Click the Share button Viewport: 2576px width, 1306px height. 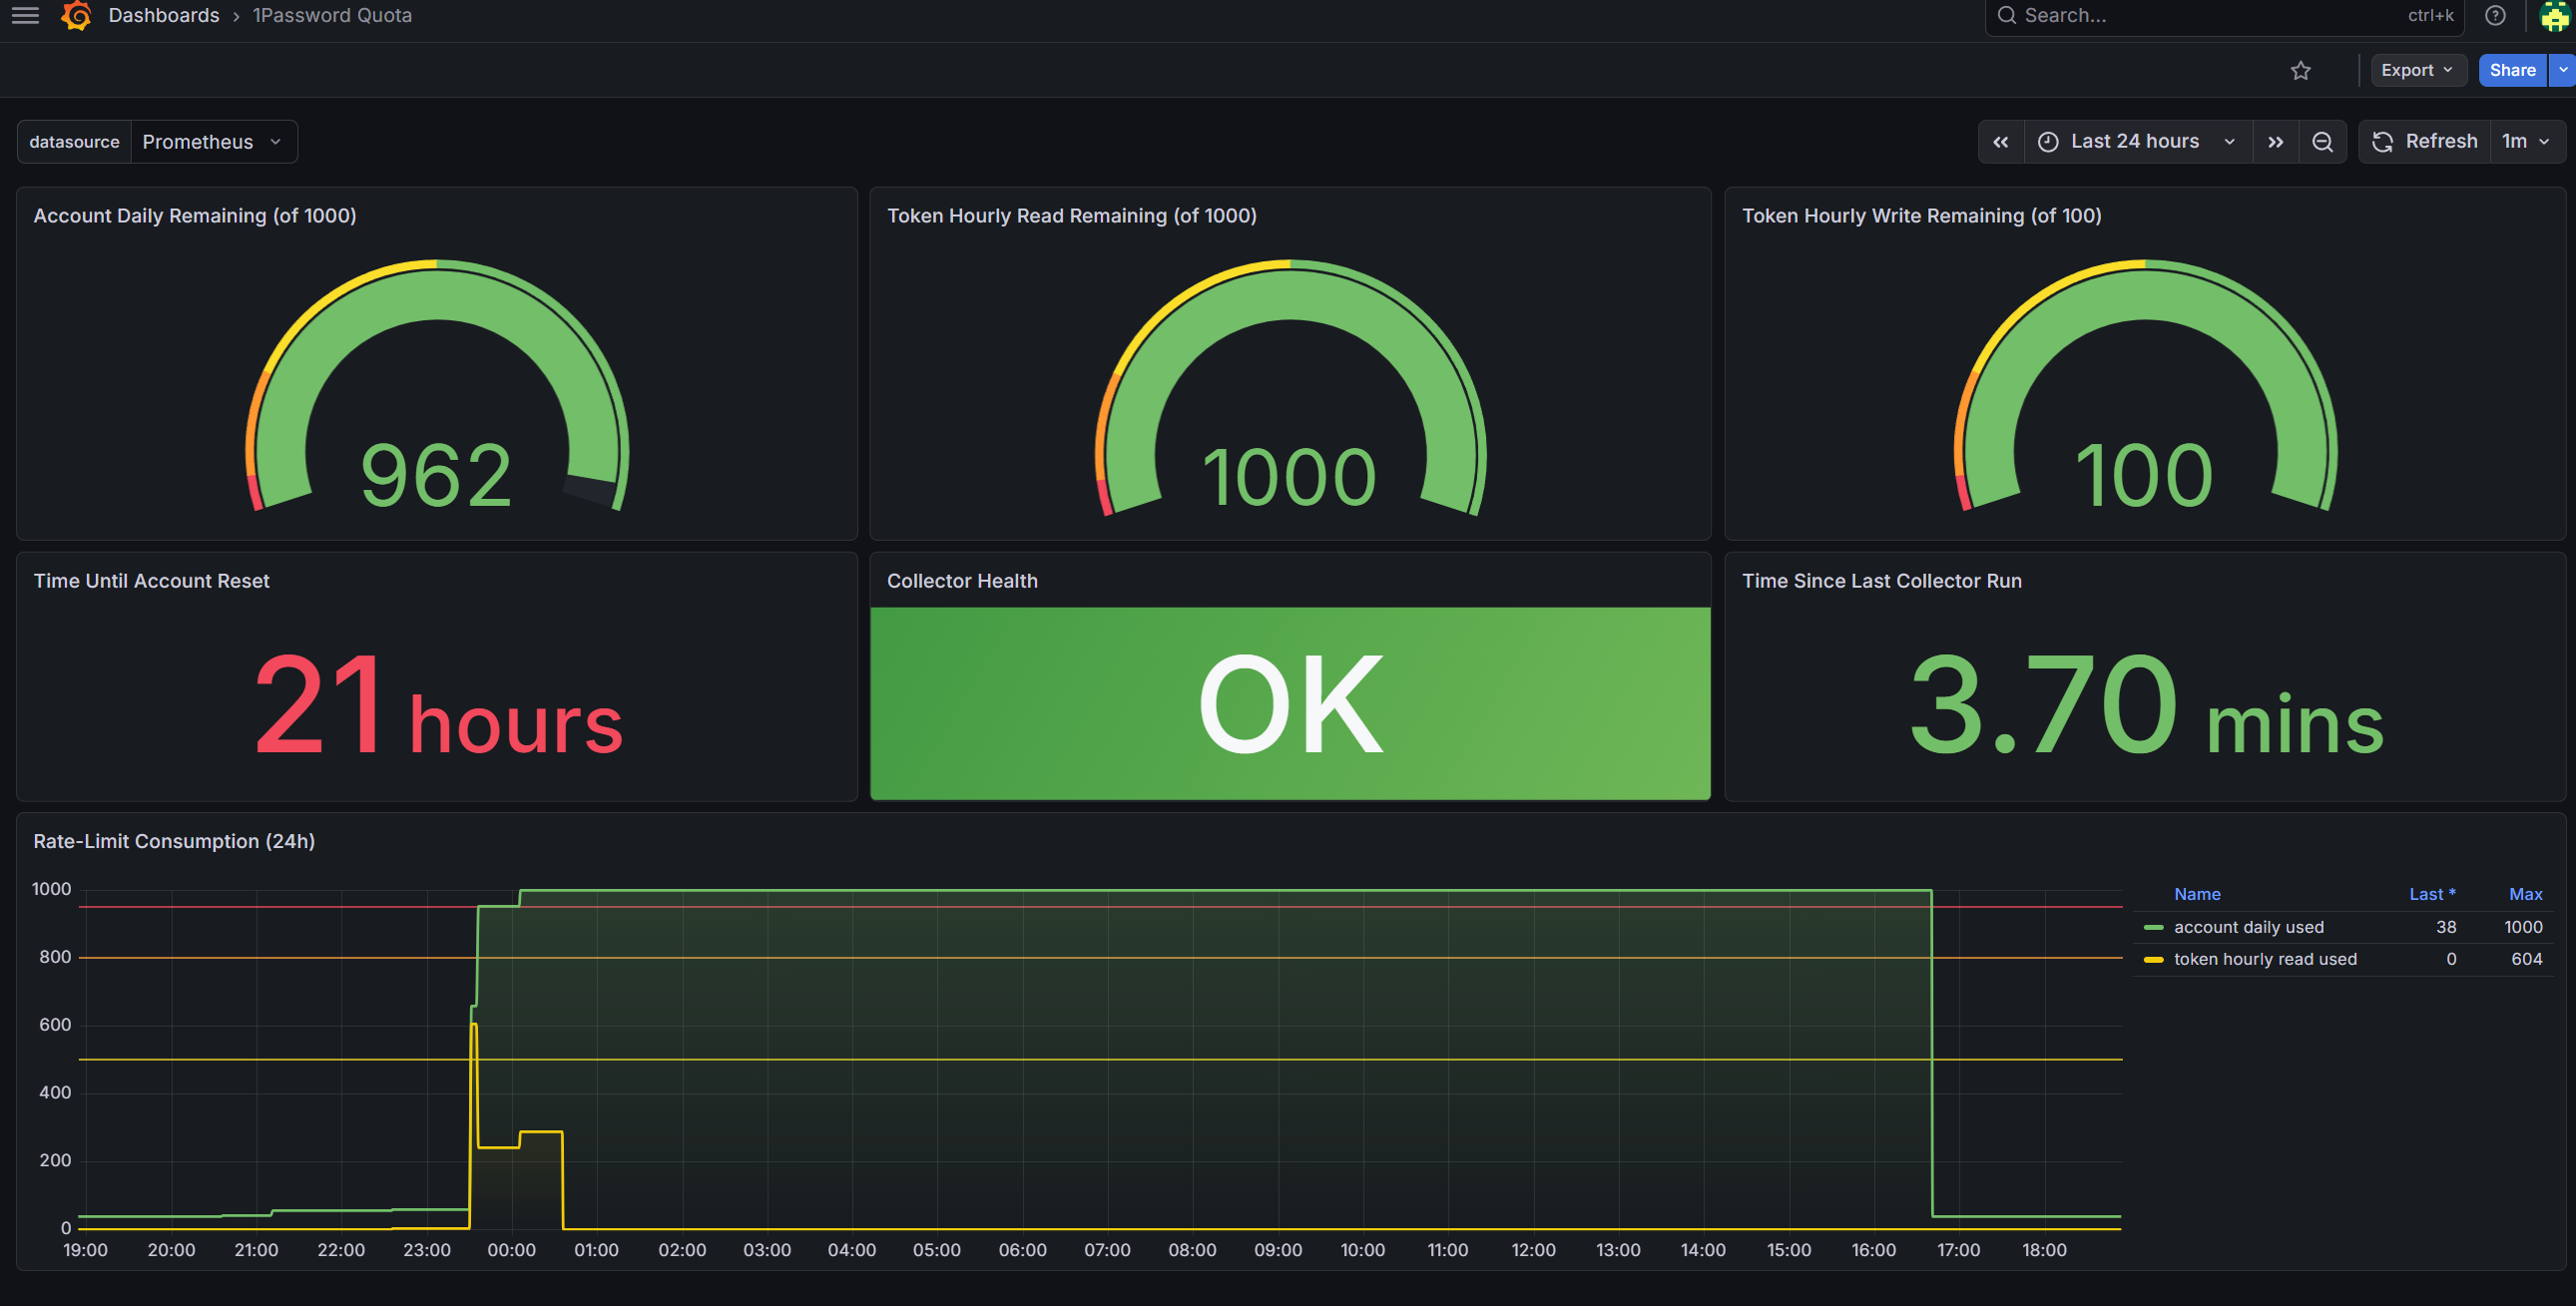[2511, 70]
